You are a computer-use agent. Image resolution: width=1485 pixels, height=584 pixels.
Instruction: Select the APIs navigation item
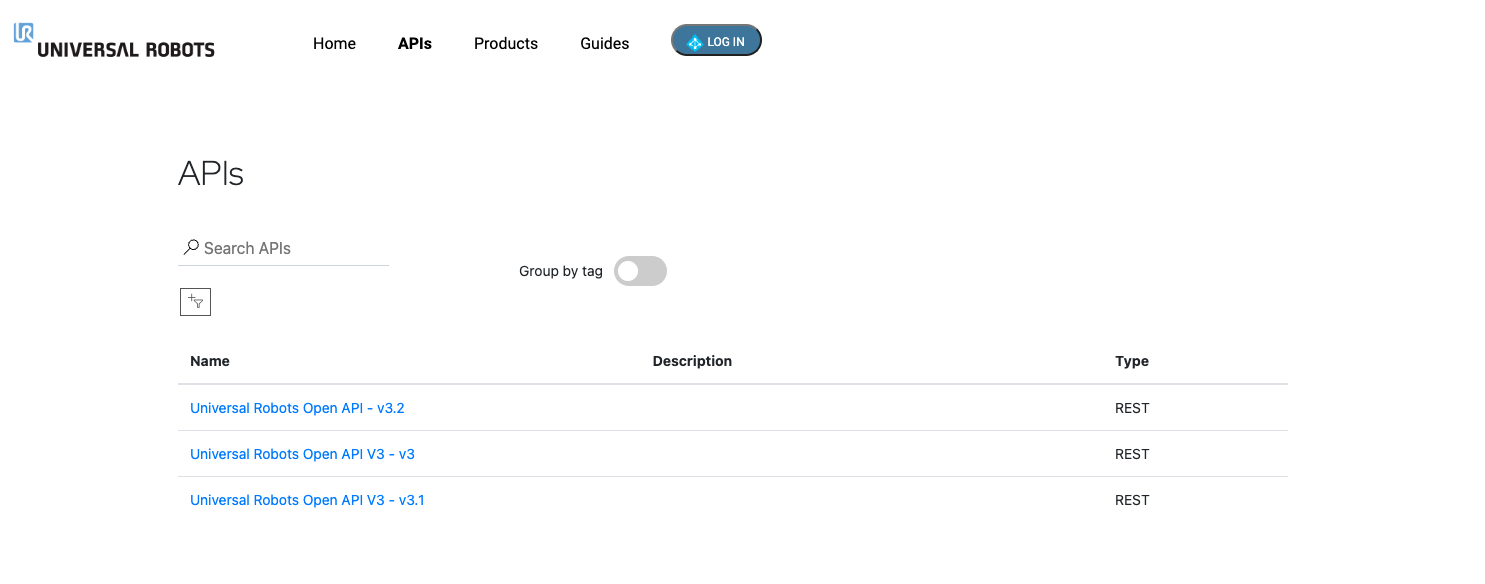(415, 43)
